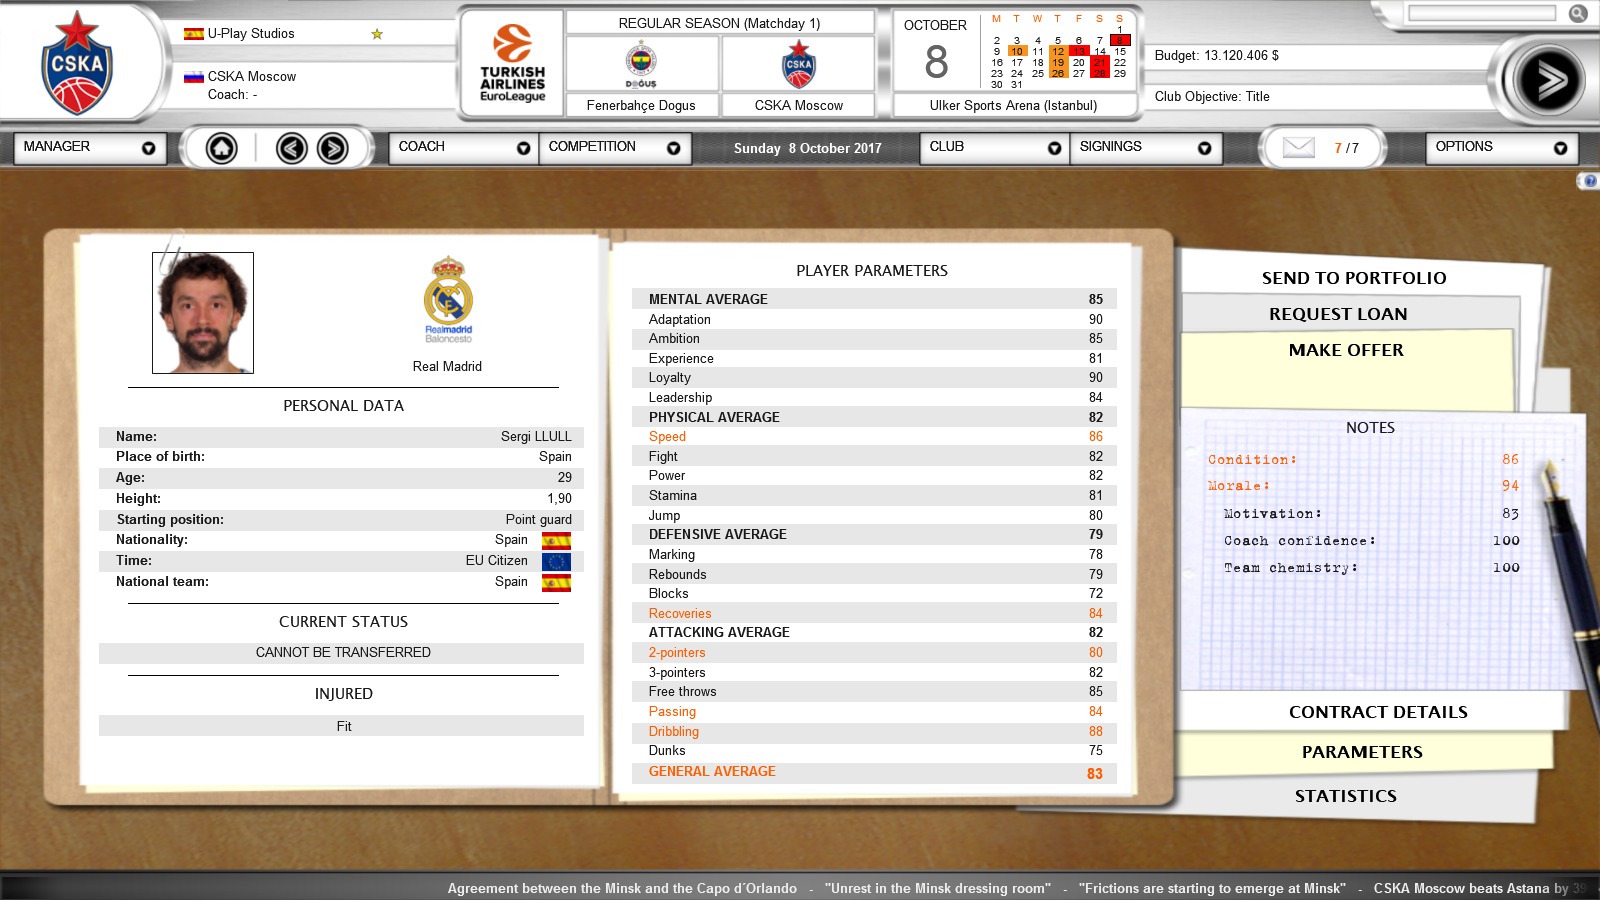Click the 7 / 7 message counter
Screen dimensions: 1600x900
(1346, 148)
